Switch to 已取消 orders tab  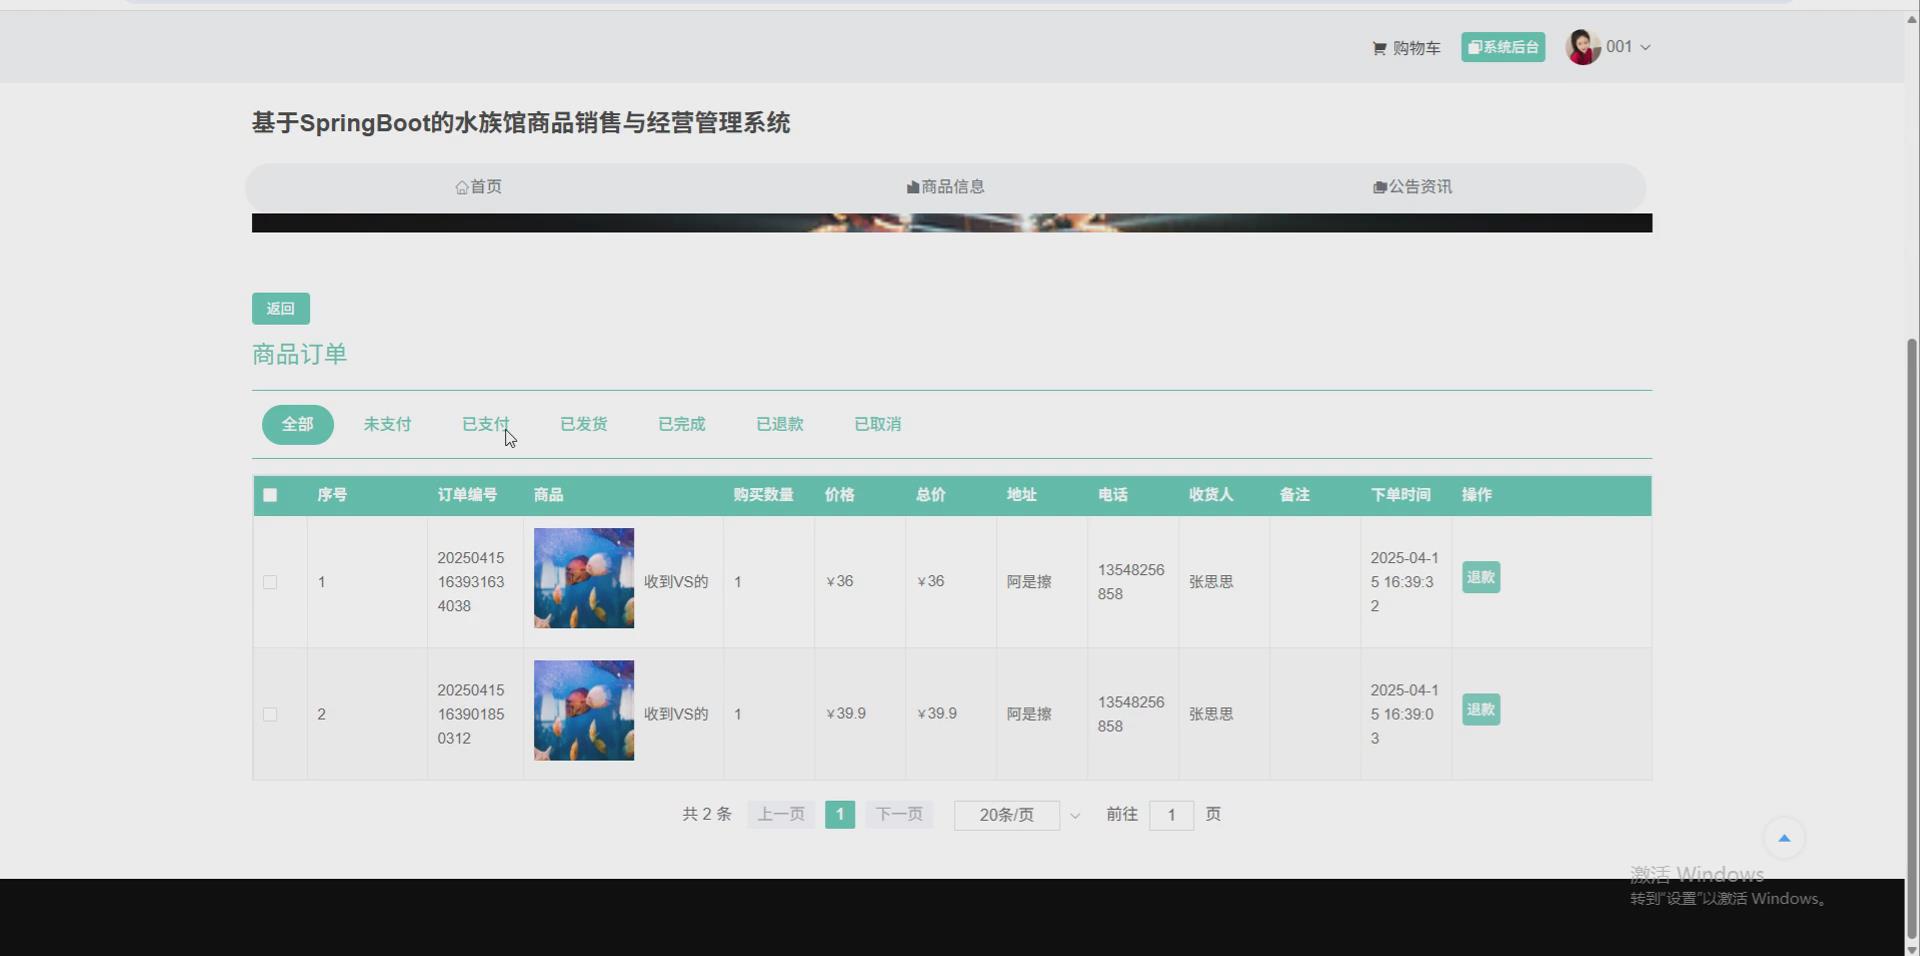click(x=877, y=424)
